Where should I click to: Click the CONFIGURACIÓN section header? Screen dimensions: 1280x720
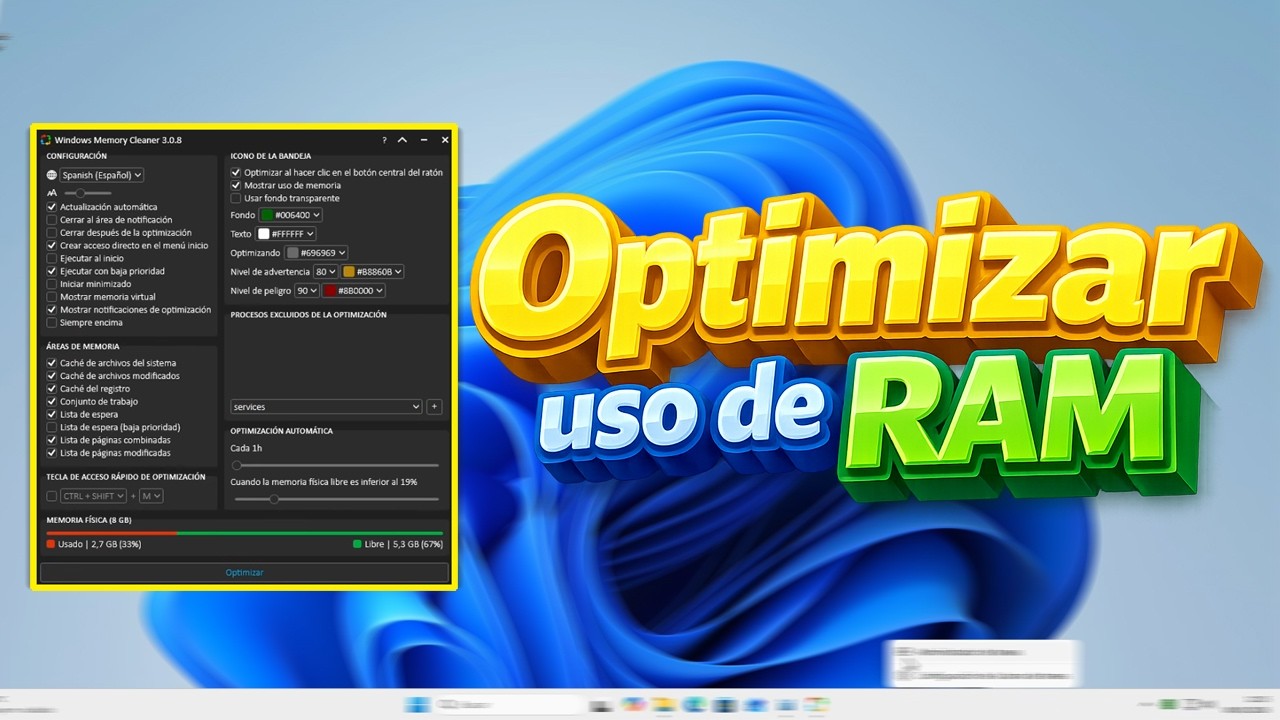click(76, 156)
